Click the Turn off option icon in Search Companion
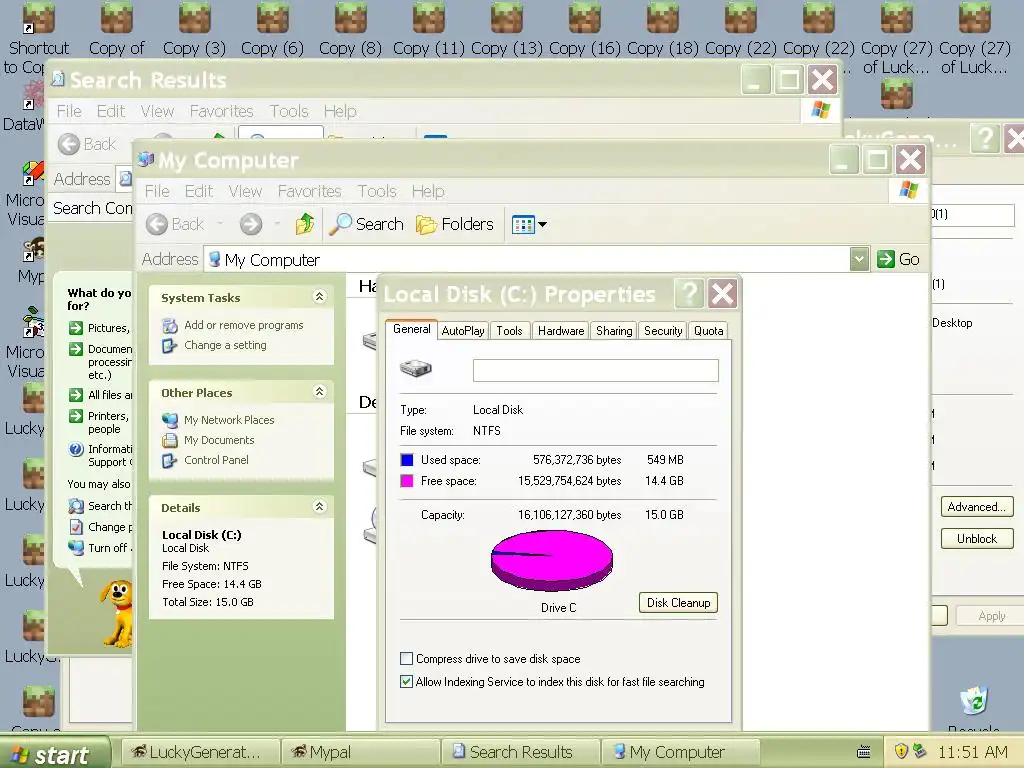This screenshot has height=768, width=1024. 76,547
